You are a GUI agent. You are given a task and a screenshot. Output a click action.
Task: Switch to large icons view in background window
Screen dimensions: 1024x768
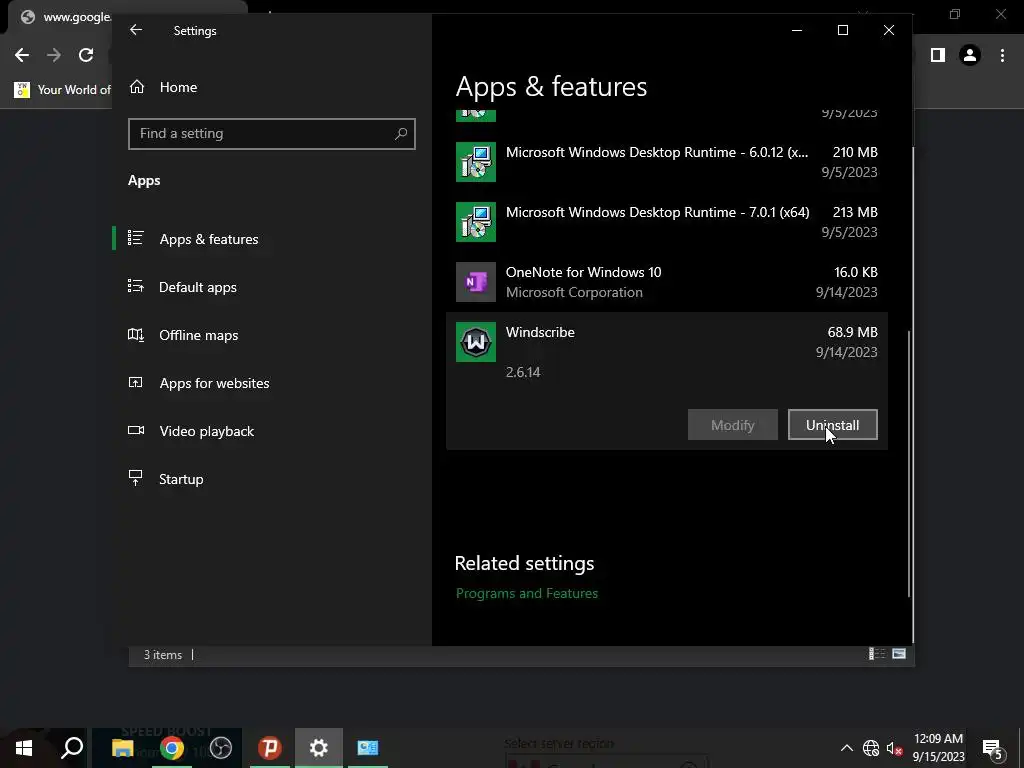[899, 654]
